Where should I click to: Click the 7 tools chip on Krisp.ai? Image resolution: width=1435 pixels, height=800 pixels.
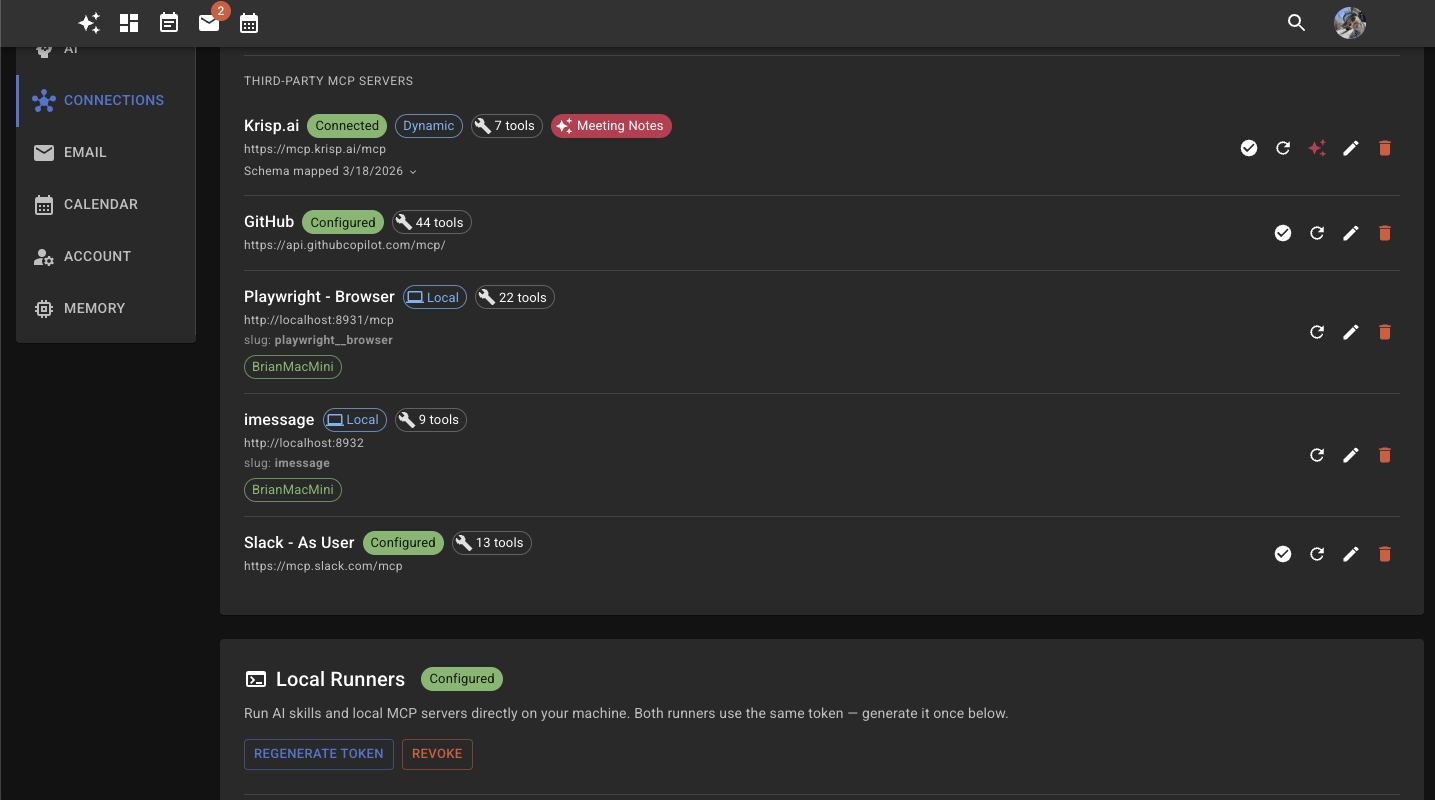tap(507, 126)
